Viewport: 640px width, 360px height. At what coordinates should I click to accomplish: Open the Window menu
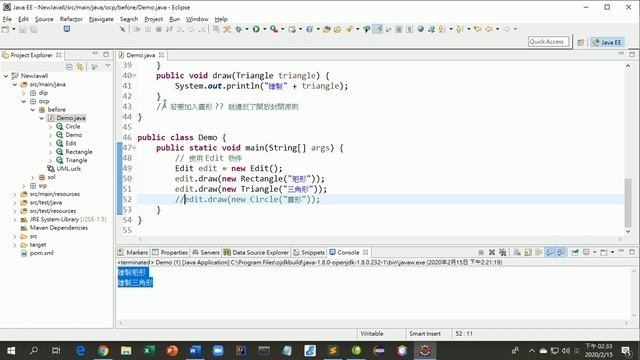(197, 19)
